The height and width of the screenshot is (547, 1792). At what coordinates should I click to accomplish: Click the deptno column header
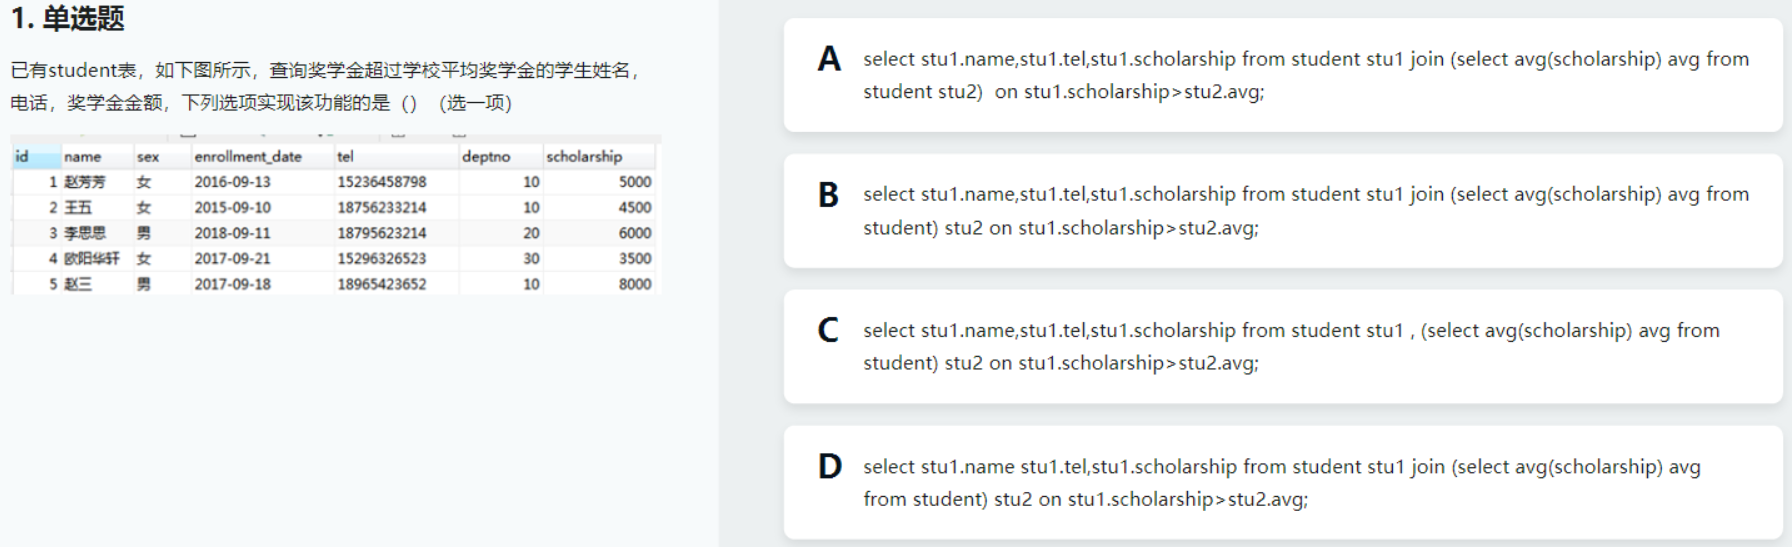[486, 157]
